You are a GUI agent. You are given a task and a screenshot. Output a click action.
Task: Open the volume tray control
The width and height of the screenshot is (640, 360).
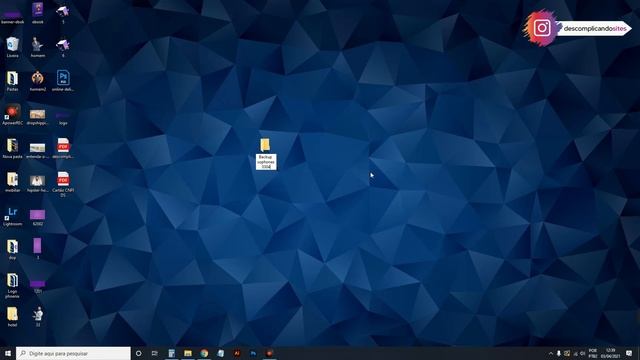[x=582, y=353]
